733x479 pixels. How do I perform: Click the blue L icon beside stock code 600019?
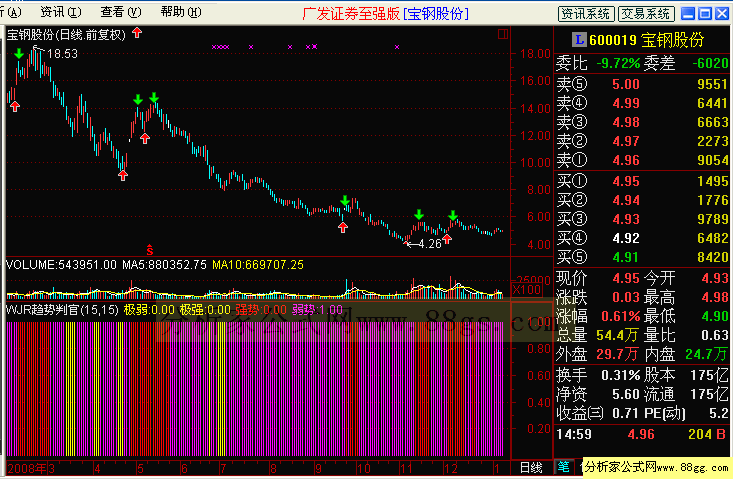[x=579, y=40]
